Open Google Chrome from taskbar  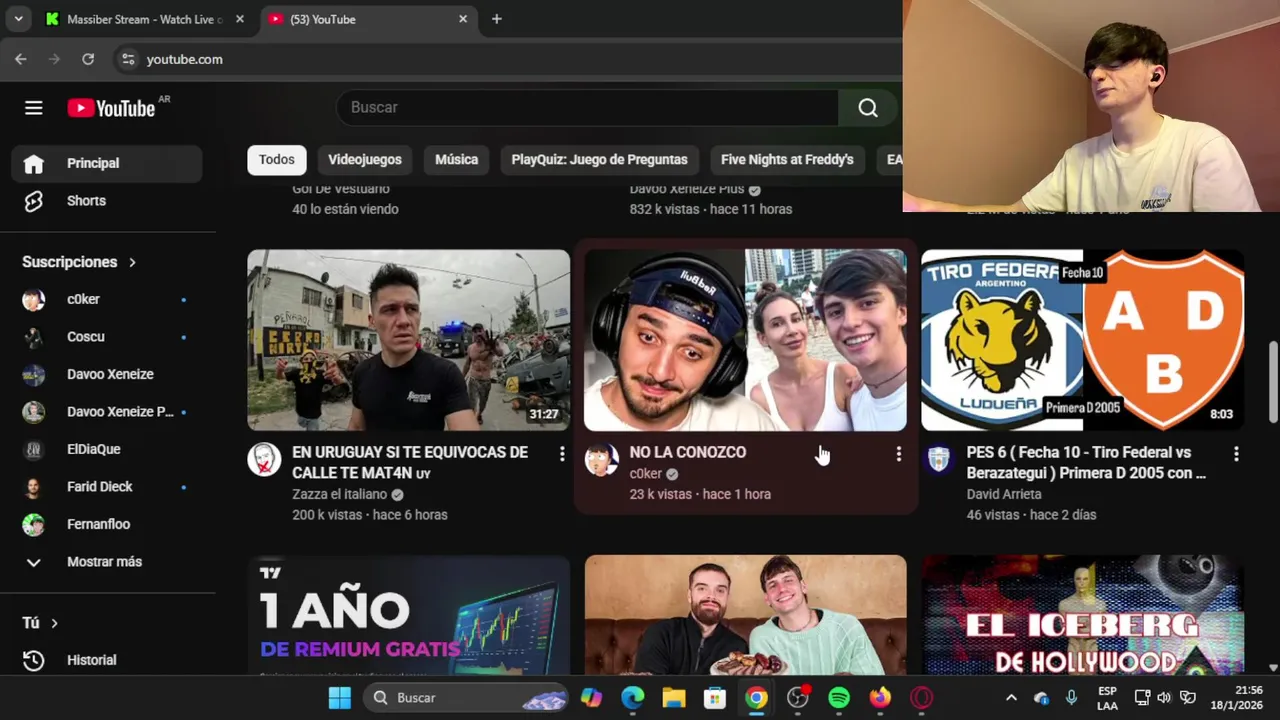pyautogui.click(x=757, y=698)
